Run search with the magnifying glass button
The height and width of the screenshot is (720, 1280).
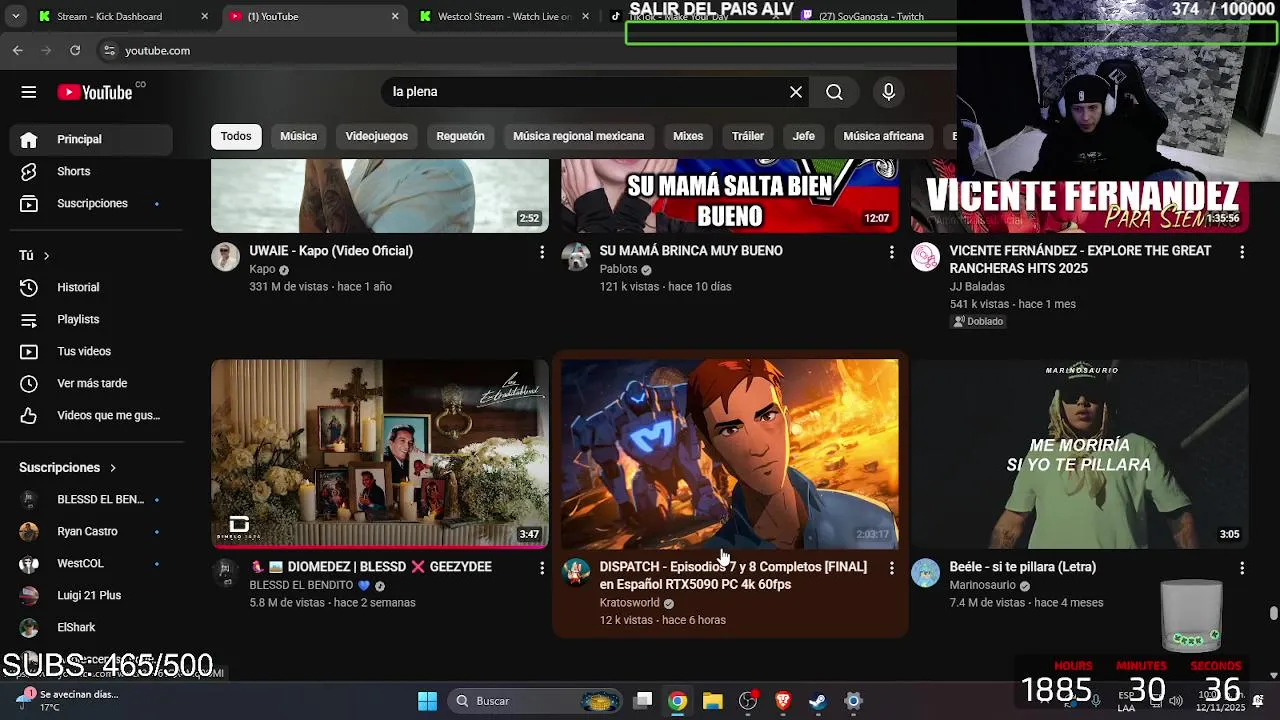coord(834,92)
